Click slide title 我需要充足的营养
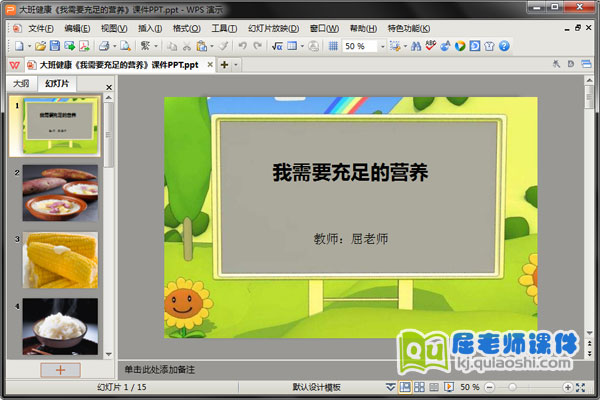Image resolution: width=600 pixels, height=400 pixels. (351, 173)
